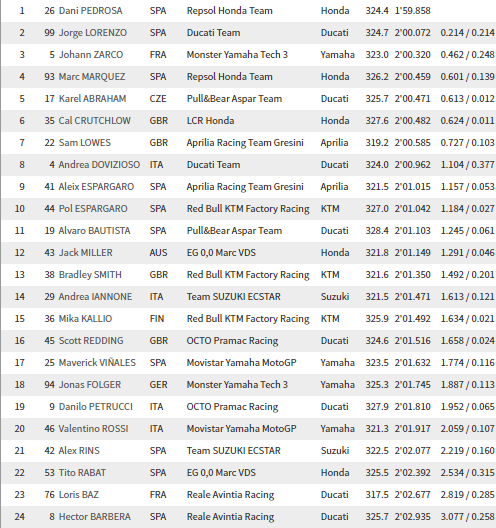Click Red Bull KTM Factory Racing for Pol ESPARGARO

pyautogui.click(x=248, y=209)
